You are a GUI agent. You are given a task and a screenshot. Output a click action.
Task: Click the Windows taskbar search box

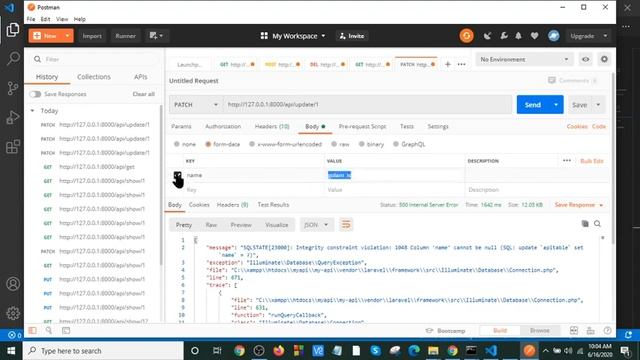[103, 351]
